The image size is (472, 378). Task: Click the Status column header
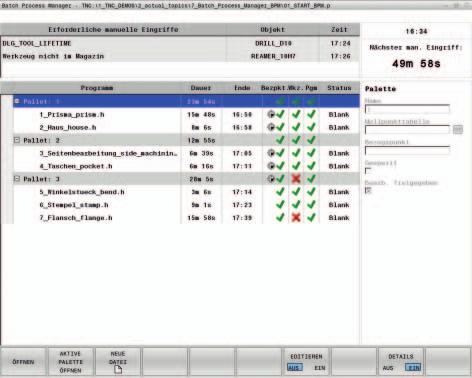(x=339, y=88)
